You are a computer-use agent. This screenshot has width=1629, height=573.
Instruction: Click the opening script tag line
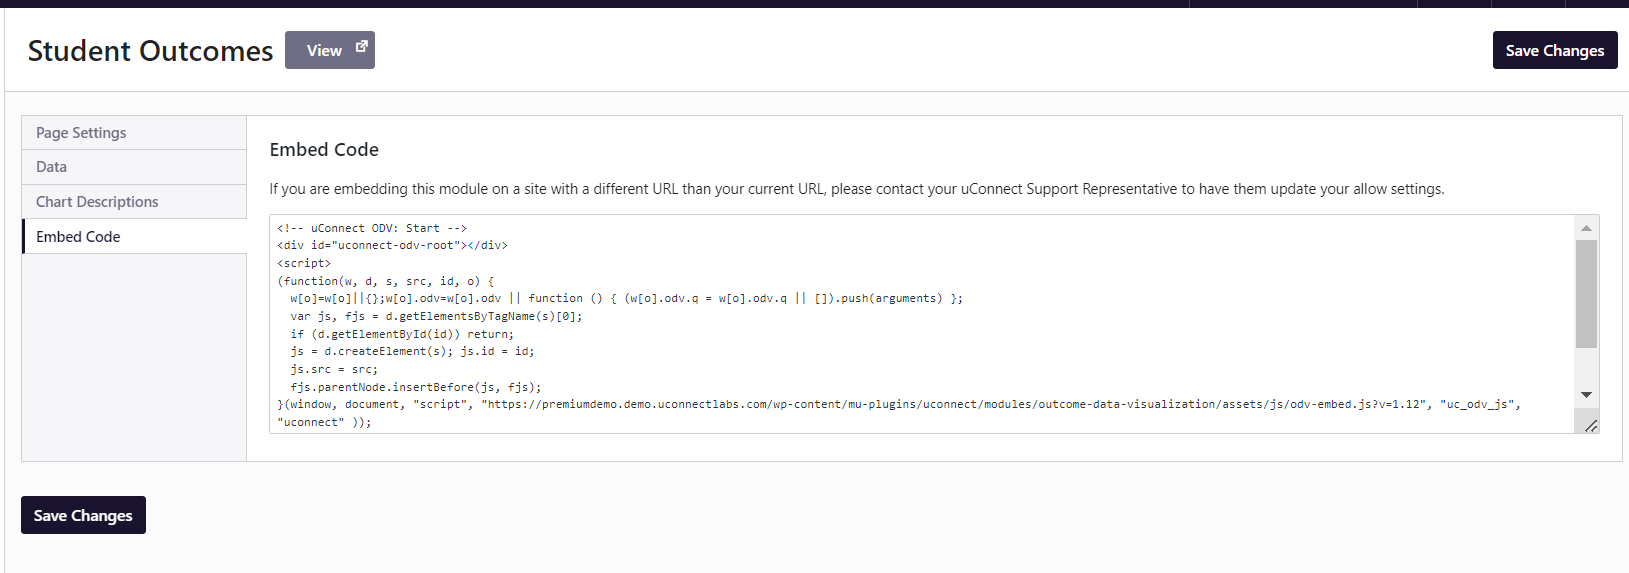[304, 263]
